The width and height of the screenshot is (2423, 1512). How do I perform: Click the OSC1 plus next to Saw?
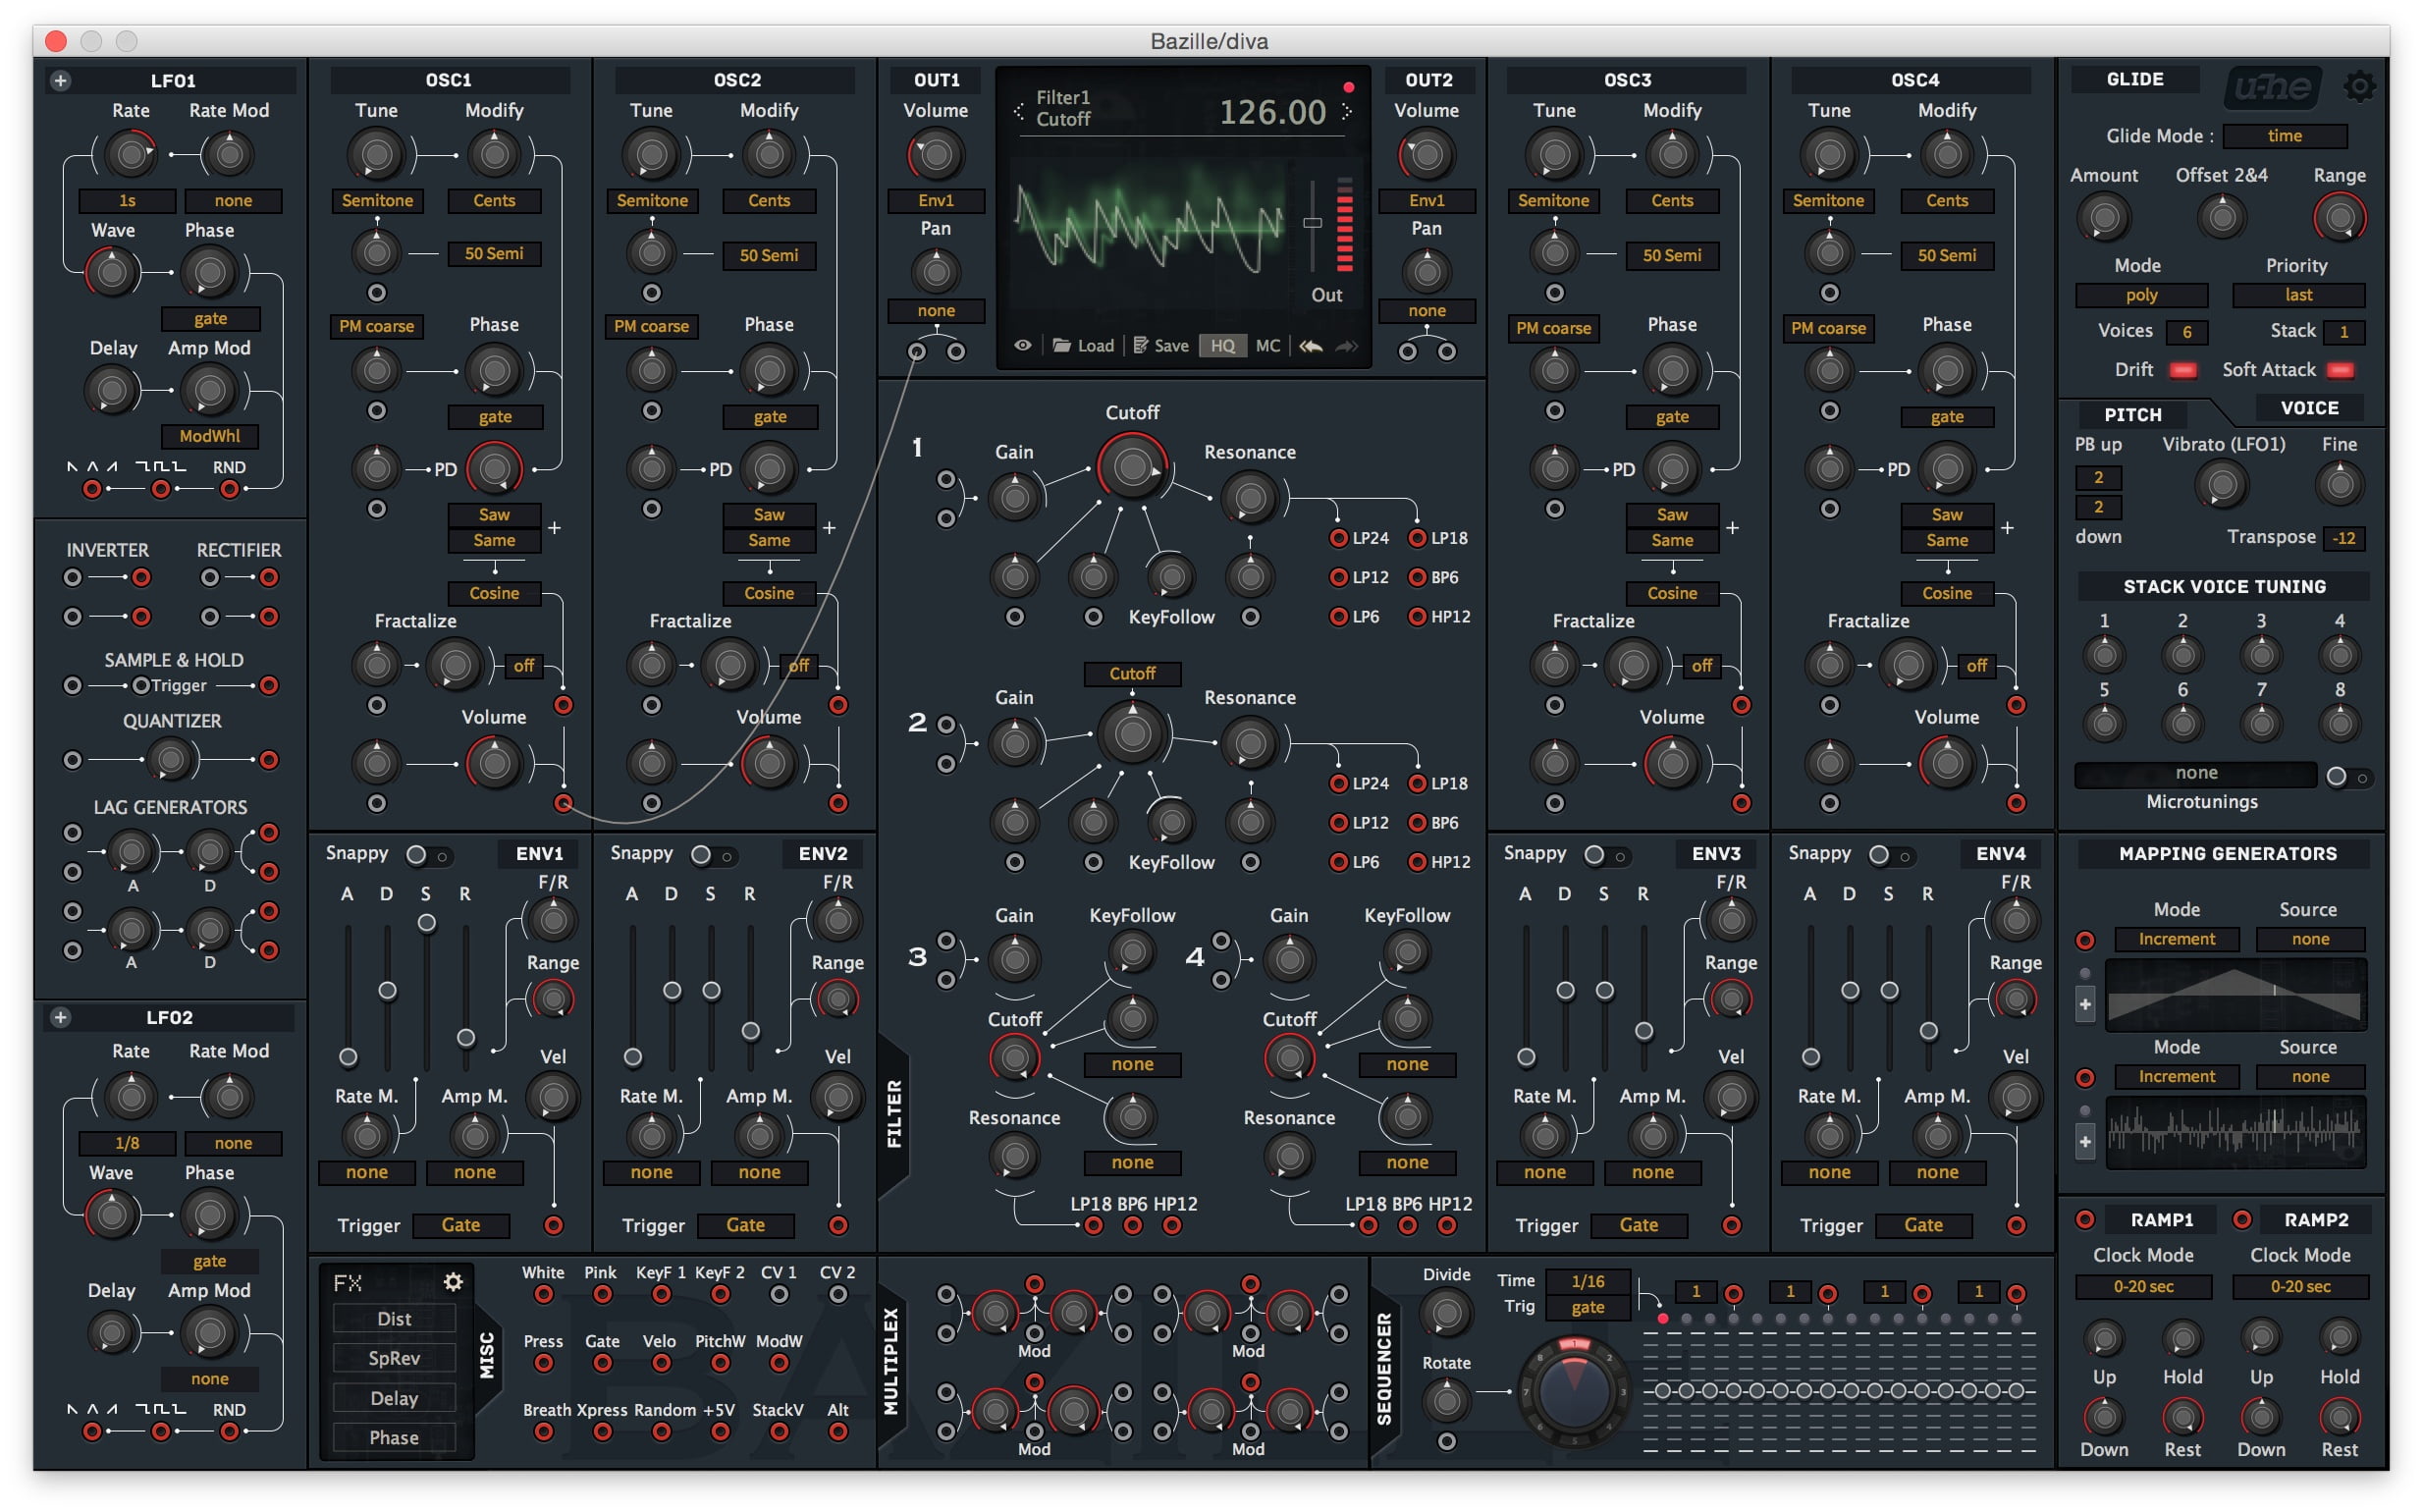(x=554, y=528)
